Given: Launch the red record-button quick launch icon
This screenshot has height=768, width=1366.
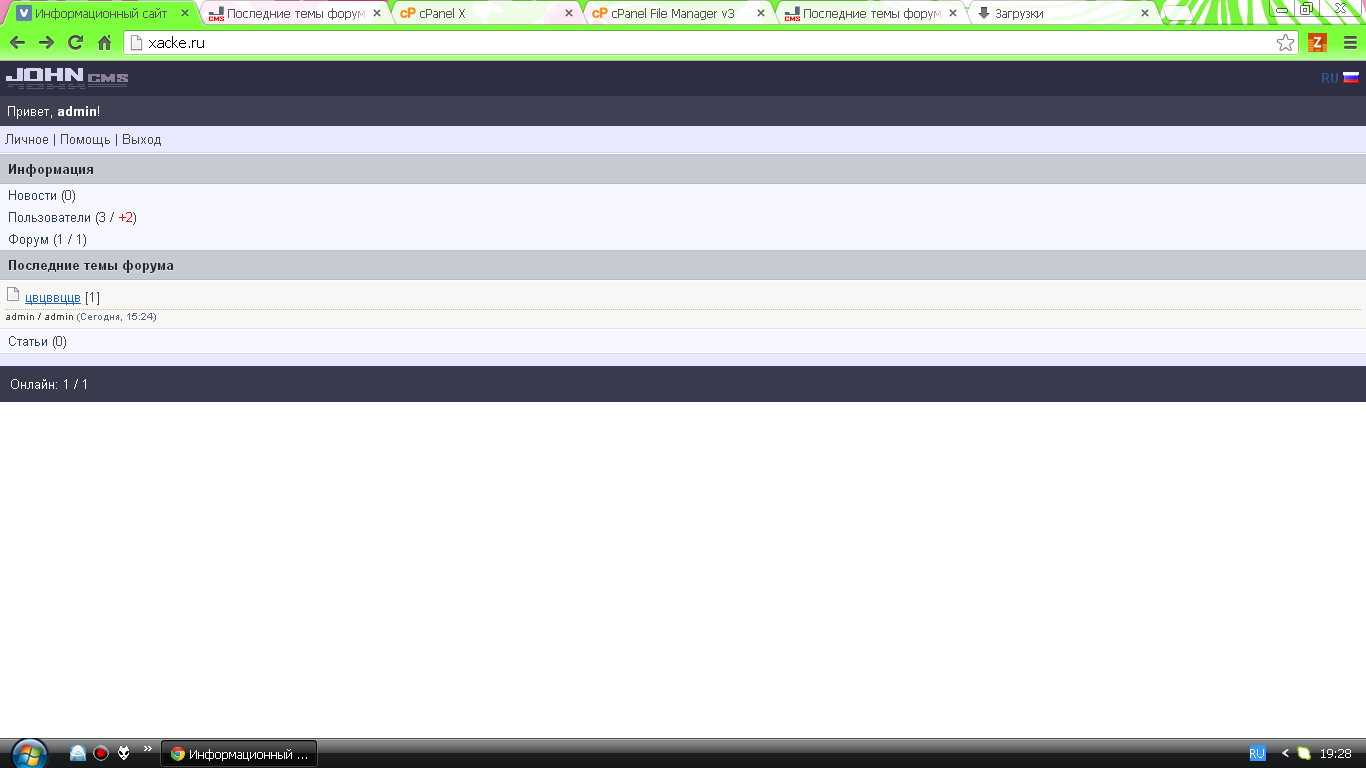Looking at the screenshot, I should 101,753.
